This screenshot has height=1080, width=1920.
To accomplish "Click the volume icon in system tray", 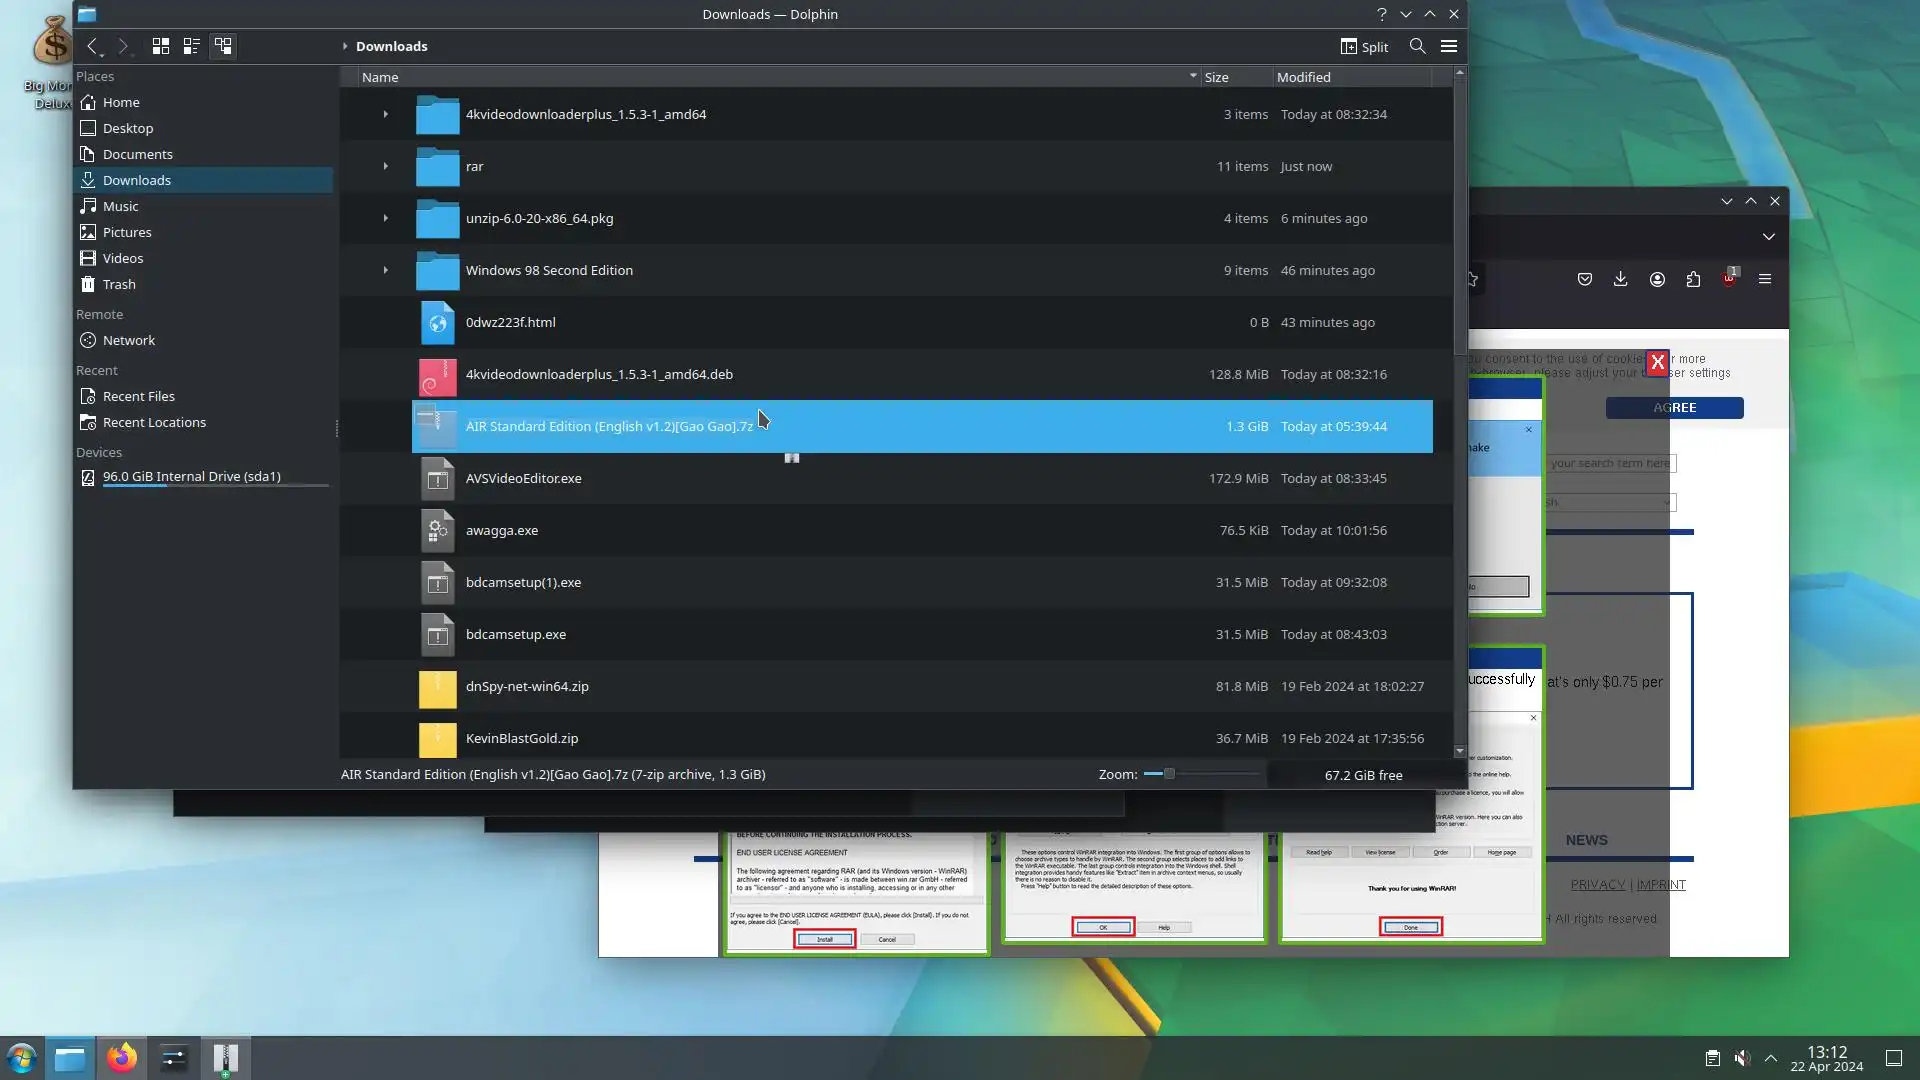I will pyautogui.click(x=1741, y=1058).
